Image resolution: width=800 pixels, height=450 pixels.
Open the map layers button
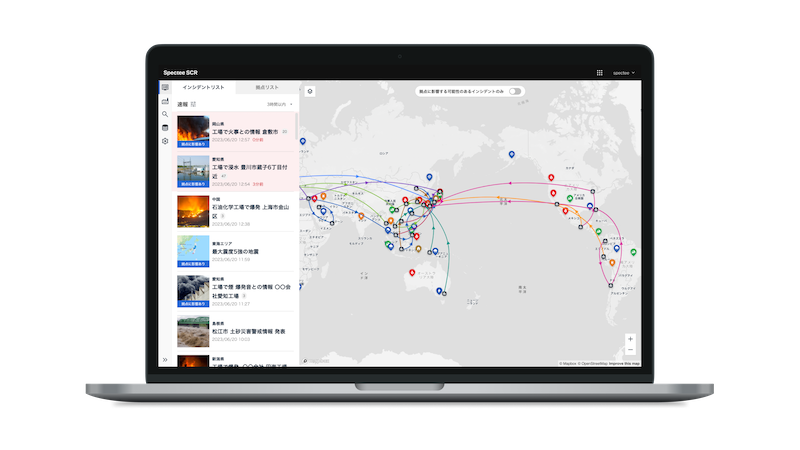[311, 91]
